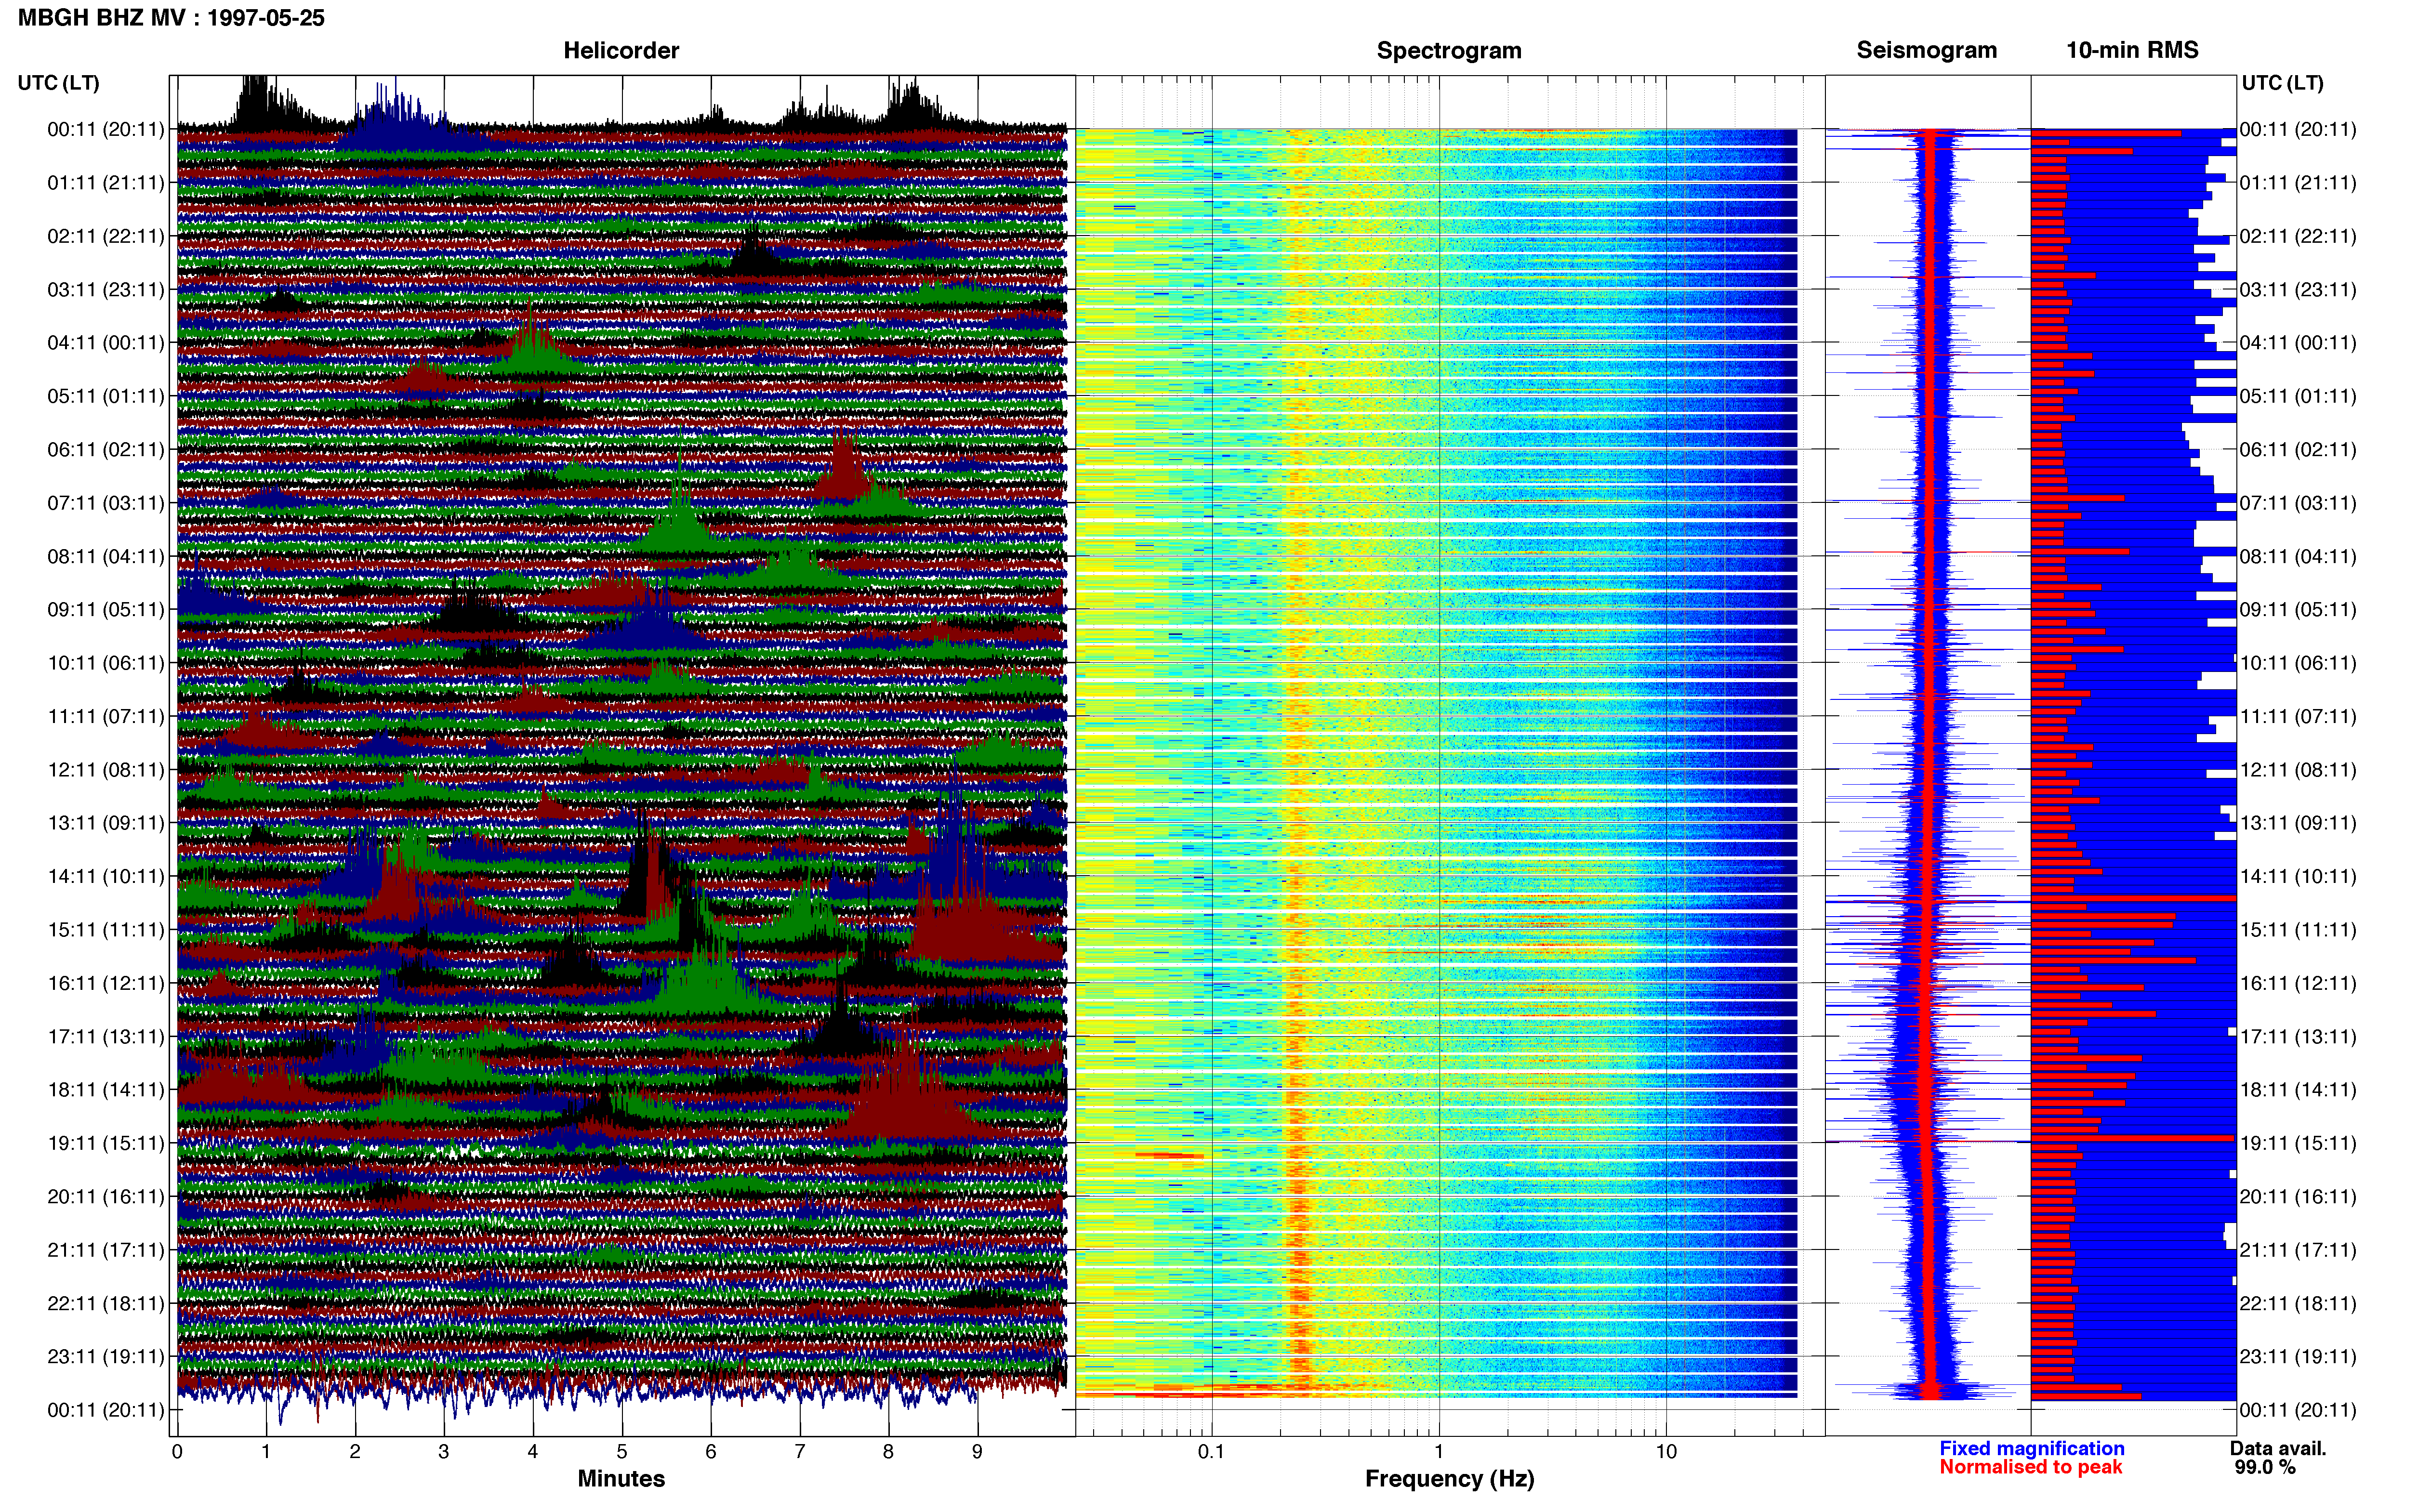
Task: Click the '1' tick under the Spectrogram axis
Action: (1439, 1451)
